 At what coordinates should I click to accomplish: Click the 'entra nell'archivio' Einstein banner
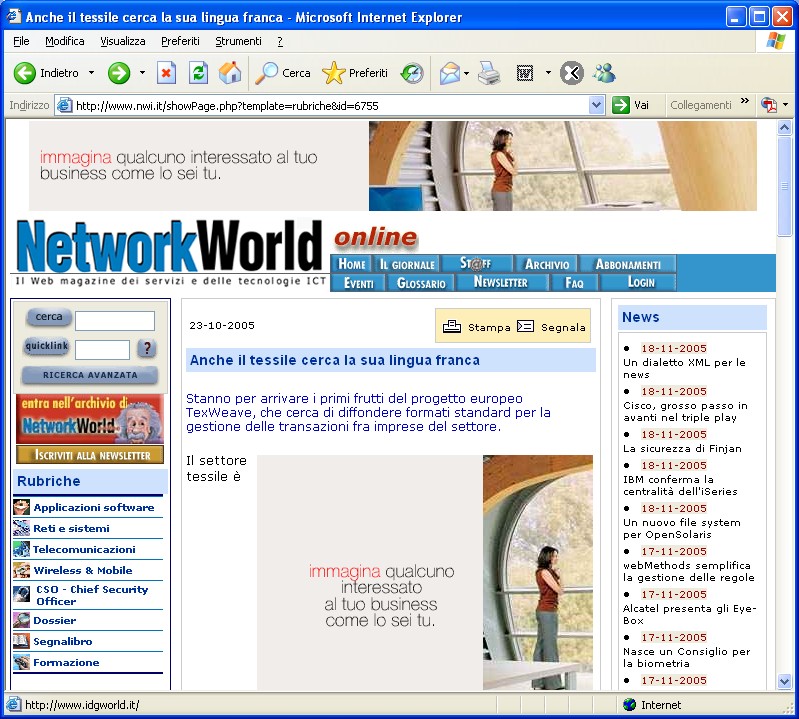pyautogui.click(x=90, y=419)
